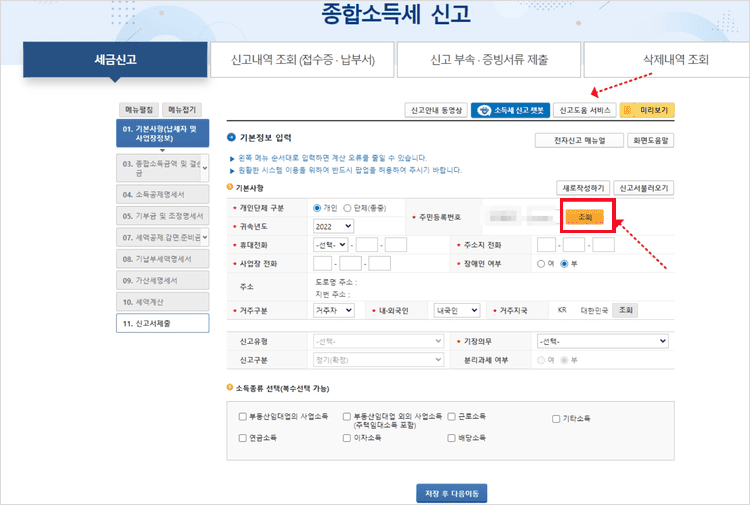Click the middle 휴대전화 number field
This screenshot has height=505, width=750.
point(367,245)
